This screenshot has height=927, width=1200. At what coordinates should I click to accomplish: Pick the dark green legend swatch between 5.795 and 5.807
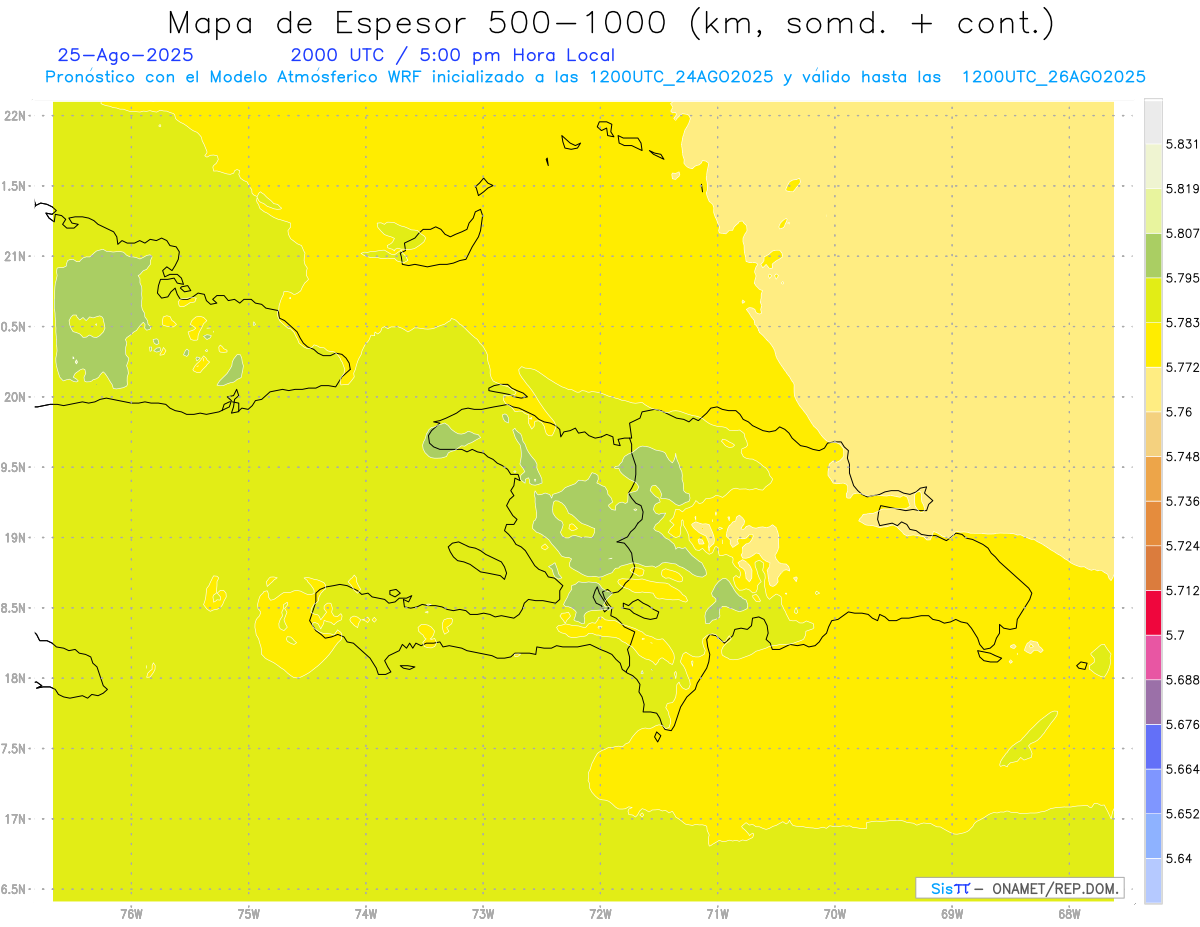coord(1153,255)
